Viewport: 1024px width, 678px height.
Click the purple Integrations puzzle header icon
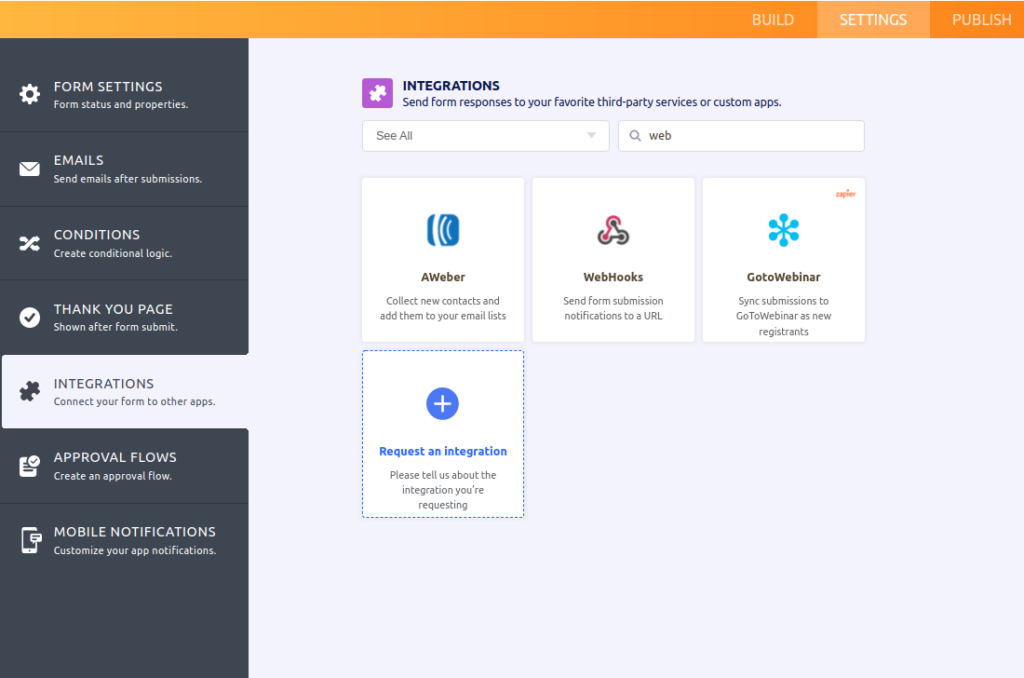click(x=377, y=93)
